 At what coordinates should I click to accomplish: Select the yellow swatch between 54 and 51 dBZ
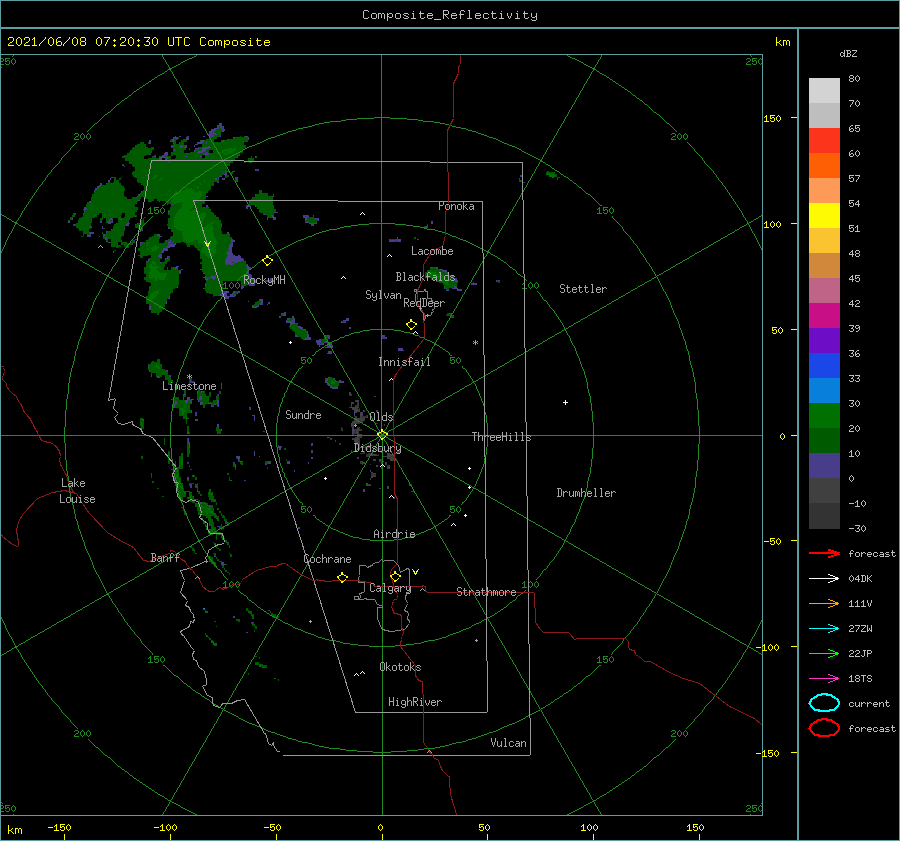click(824, 216)
